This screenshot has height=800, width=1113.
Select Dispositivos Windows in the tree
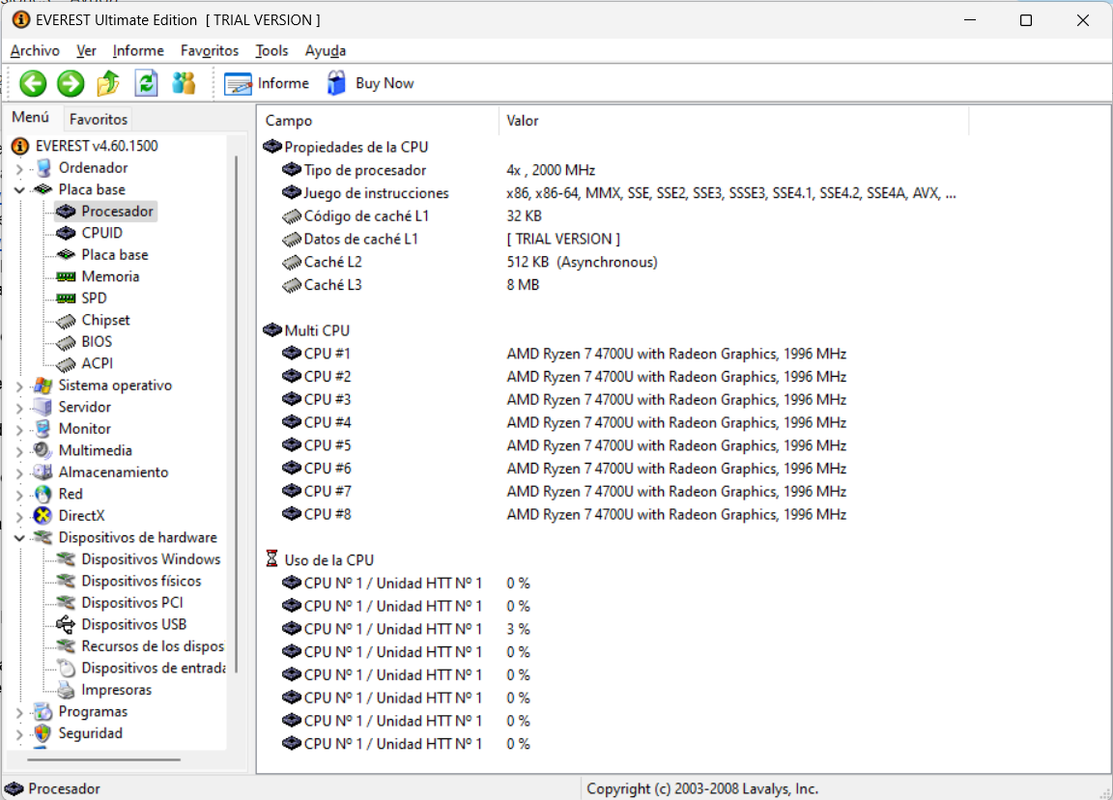click(150, 559)
